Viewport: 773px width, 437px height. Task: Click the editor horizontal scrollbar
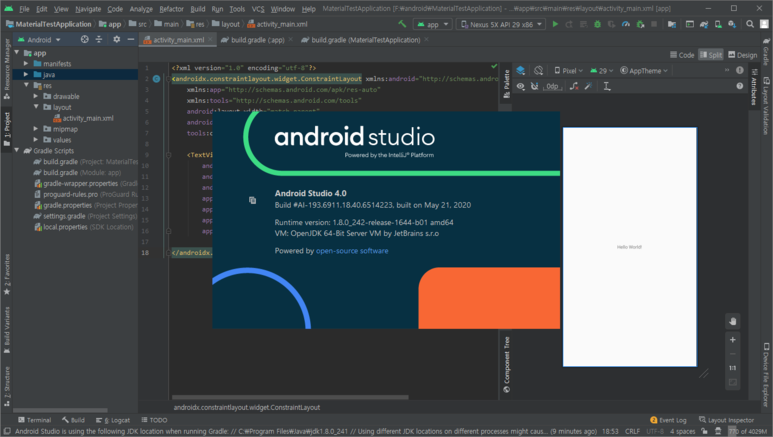pyautogui.click(x=290, y=397)
